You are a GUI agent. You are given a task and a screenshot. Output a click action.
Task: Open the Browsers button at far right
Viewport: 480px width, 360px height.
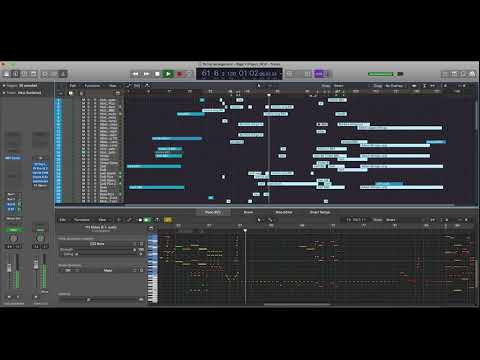[472, 74]
